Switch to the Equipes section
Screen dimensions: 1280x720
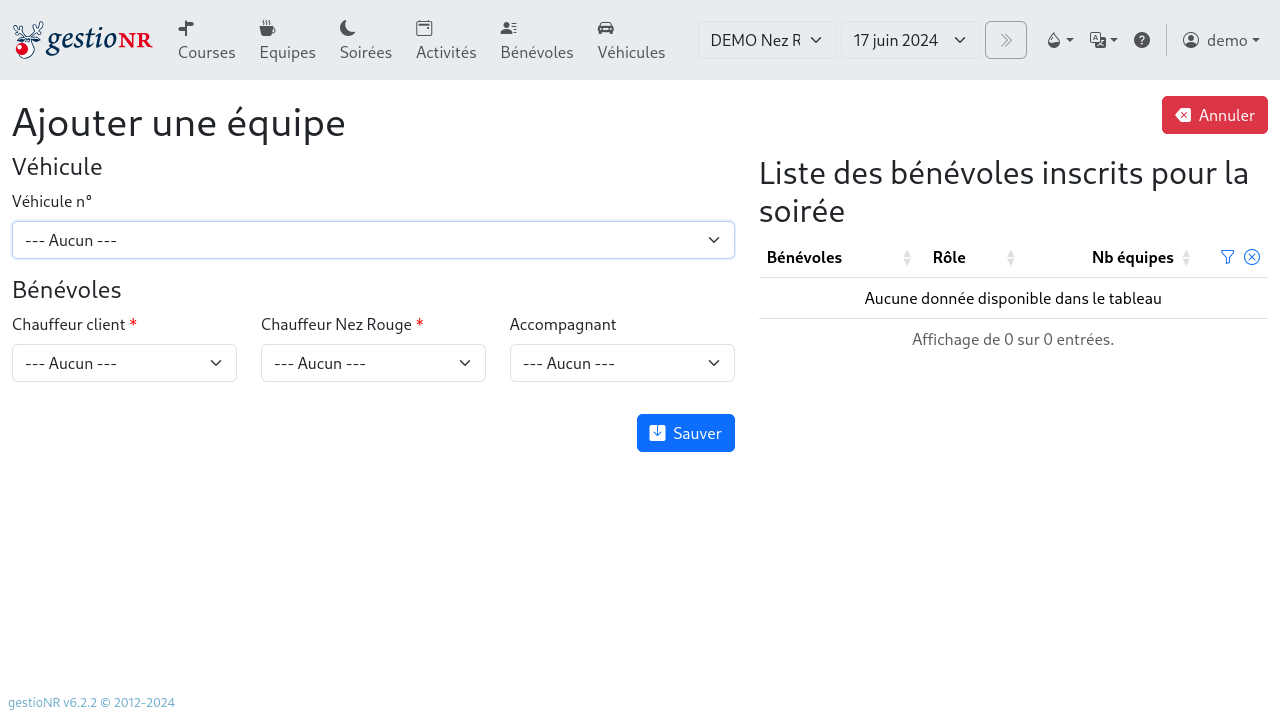[x=287, y=40]
